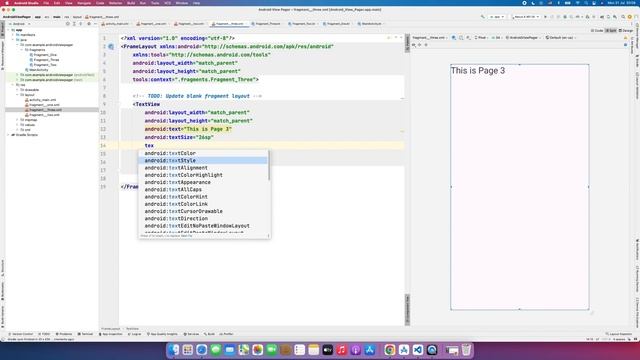Open the Refactor menu
This screenshot has width=640, height=360.
[116, 3]
